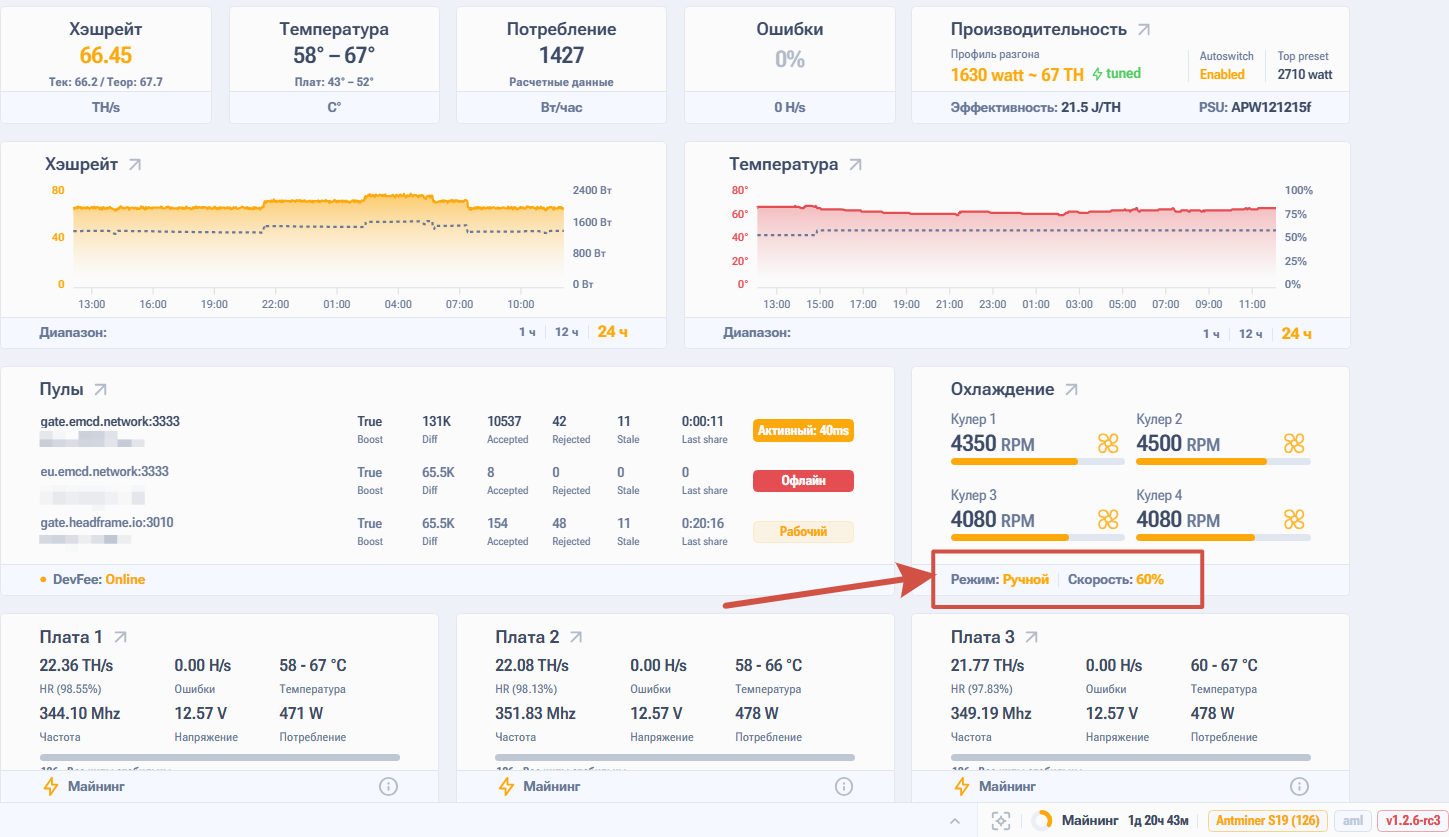Open Плата 1 details arrow icon

click(120, 637)
